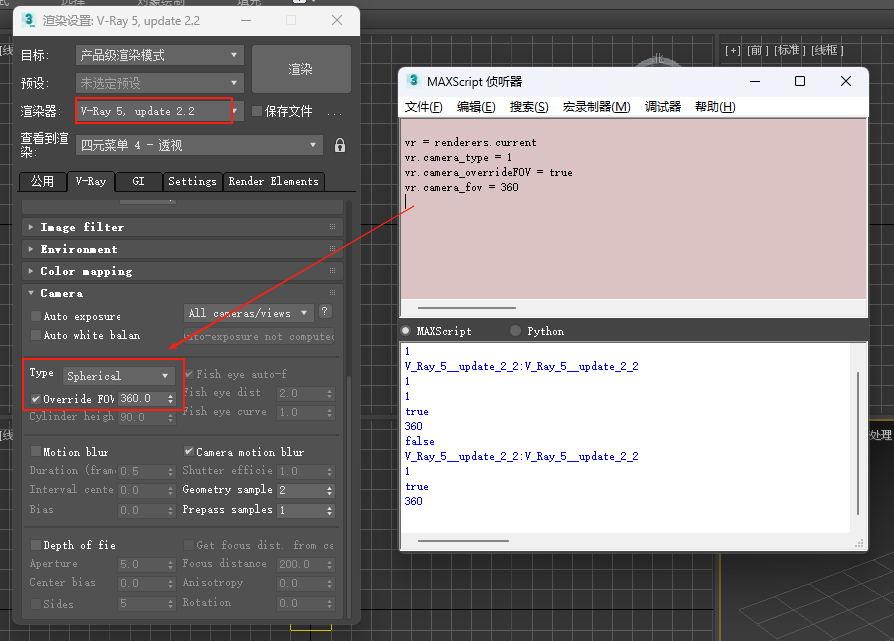Enable the Depth of field checkbox
Screen dimensions: 894x641
tap(36, 545)
